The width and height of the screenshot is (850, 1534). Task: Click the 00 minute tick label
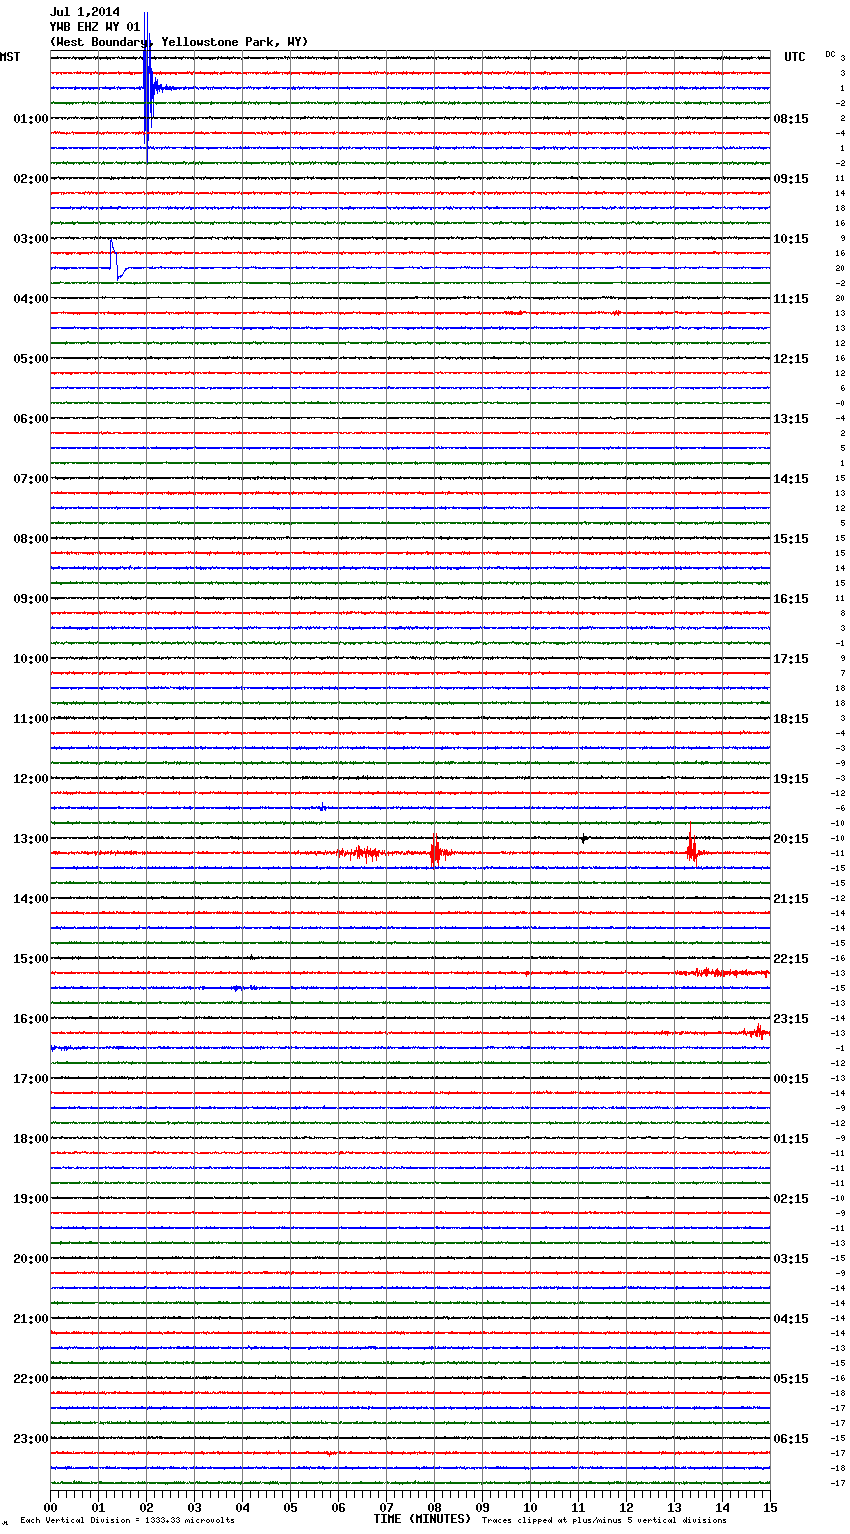click(50, 1507)
